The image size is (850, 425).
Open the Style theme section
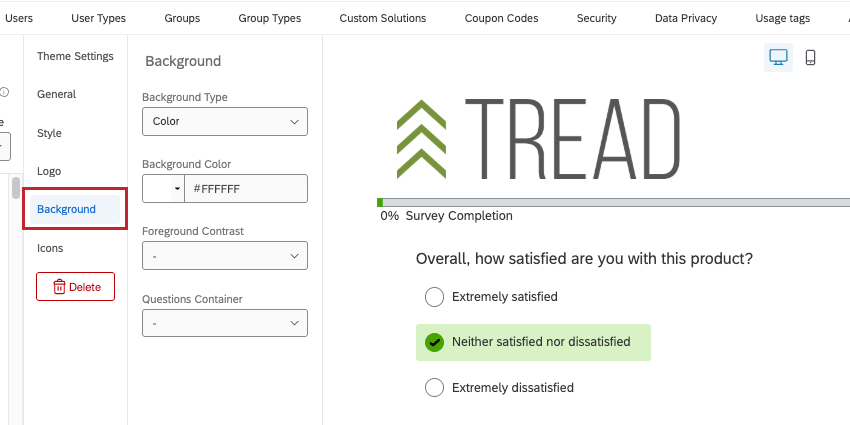(x=49, y=133)
